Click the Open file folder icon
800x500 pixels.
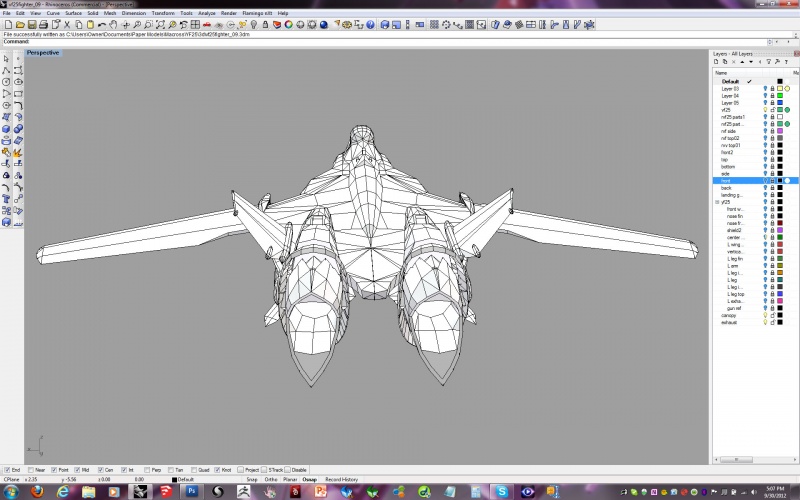click(x=20, y=24)
